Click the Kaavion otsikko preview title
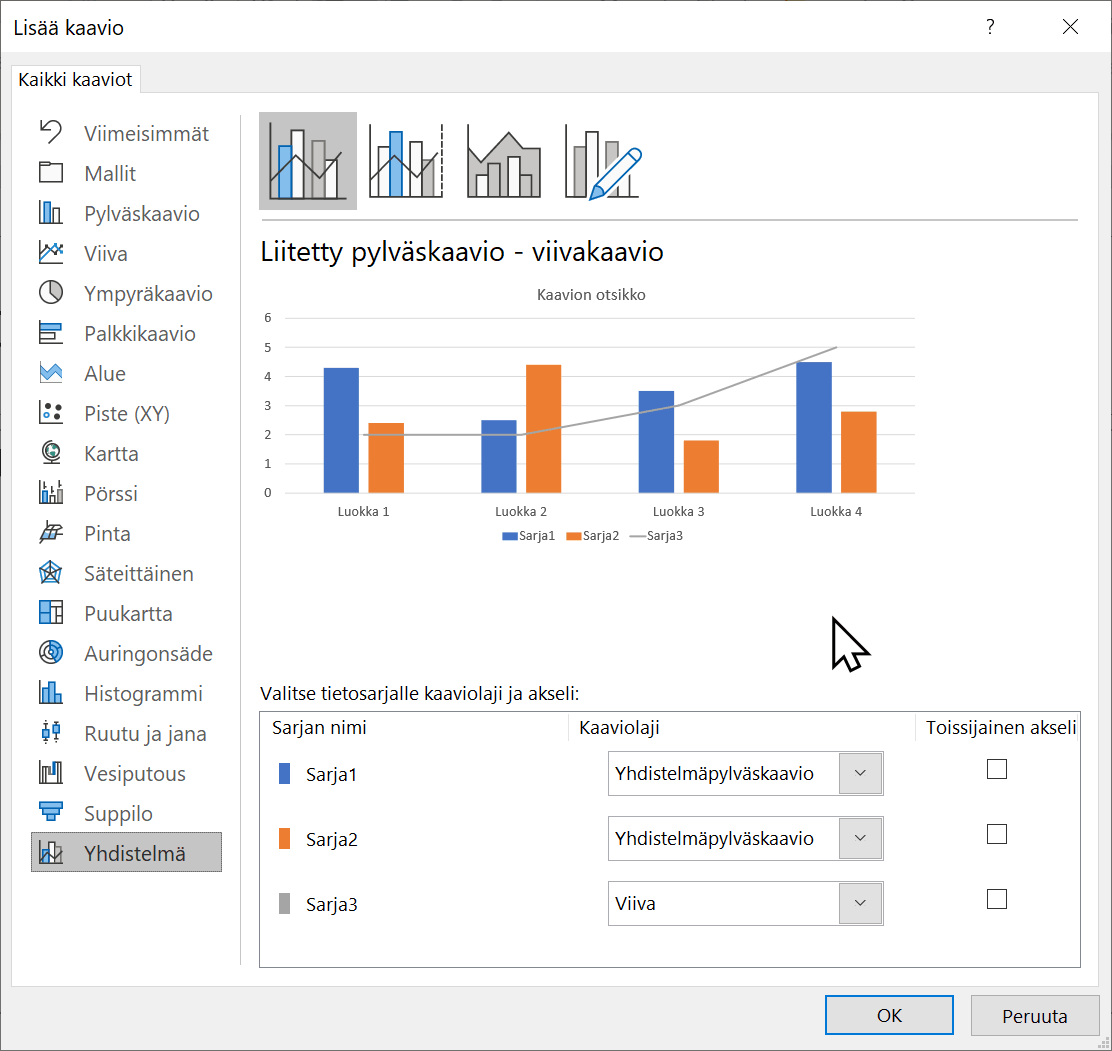Viewport: 1112px width, 1051px height. [591, 295]
